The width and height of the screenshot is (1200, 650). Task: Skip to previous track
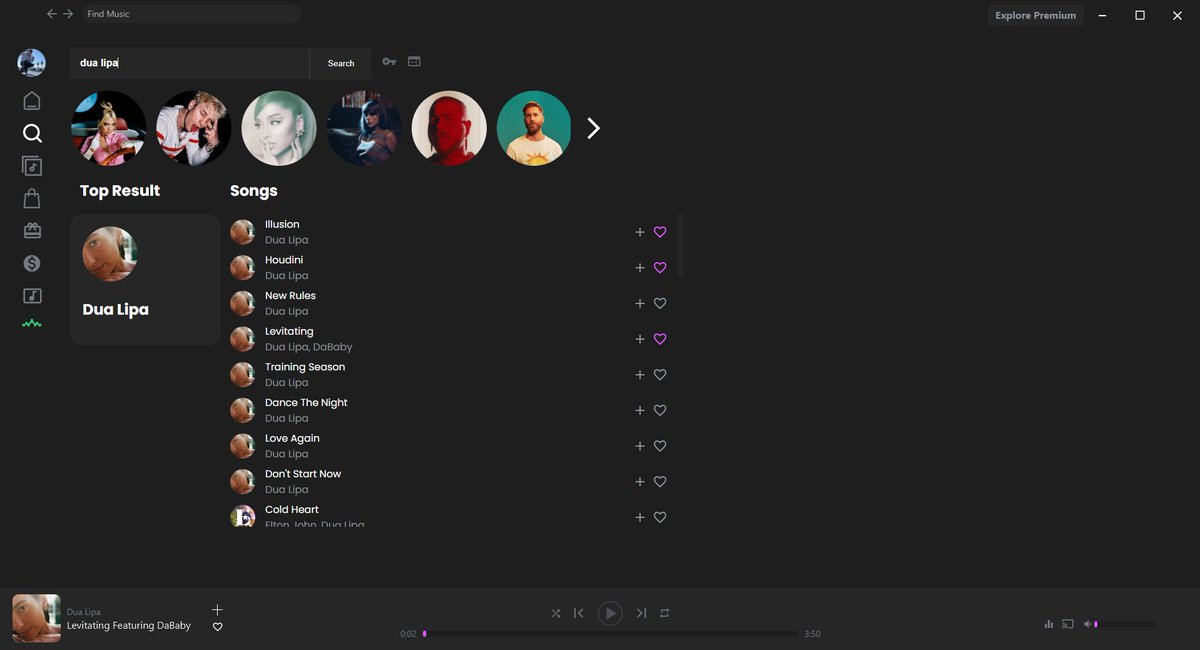[x=579, y=613]
